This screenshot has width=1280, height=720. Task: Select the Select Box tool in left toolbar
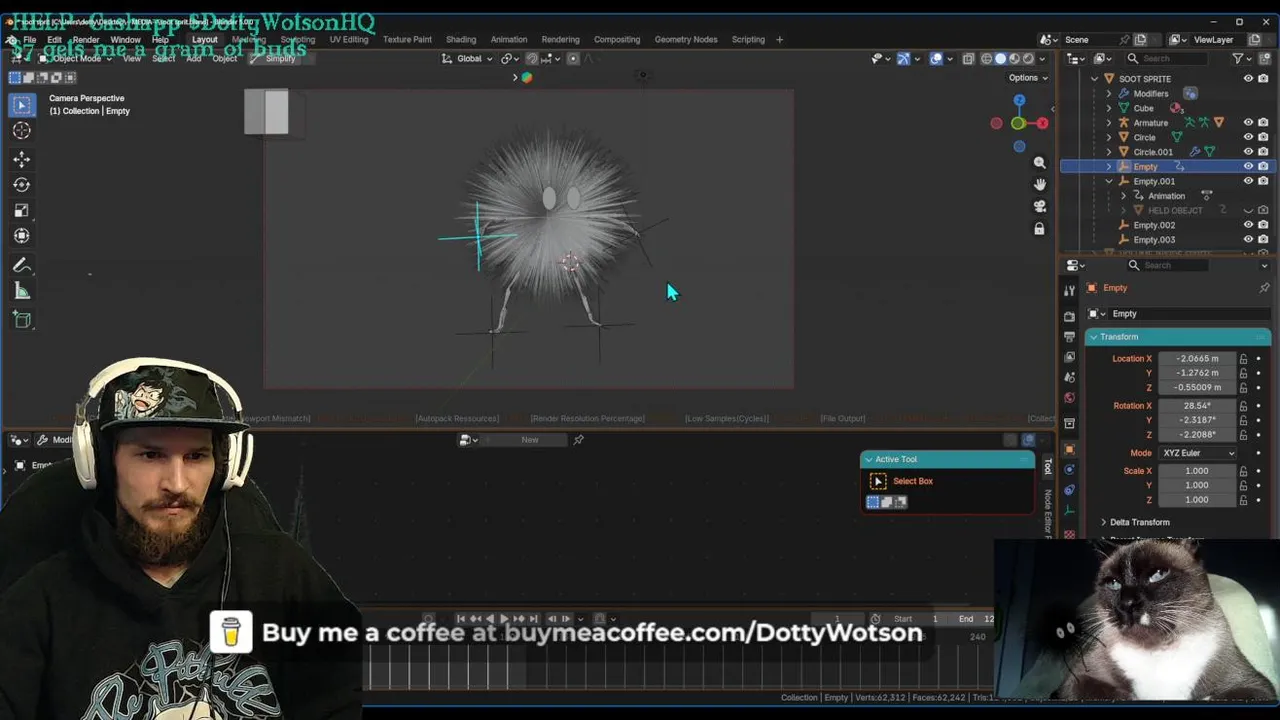pos(21,105)
